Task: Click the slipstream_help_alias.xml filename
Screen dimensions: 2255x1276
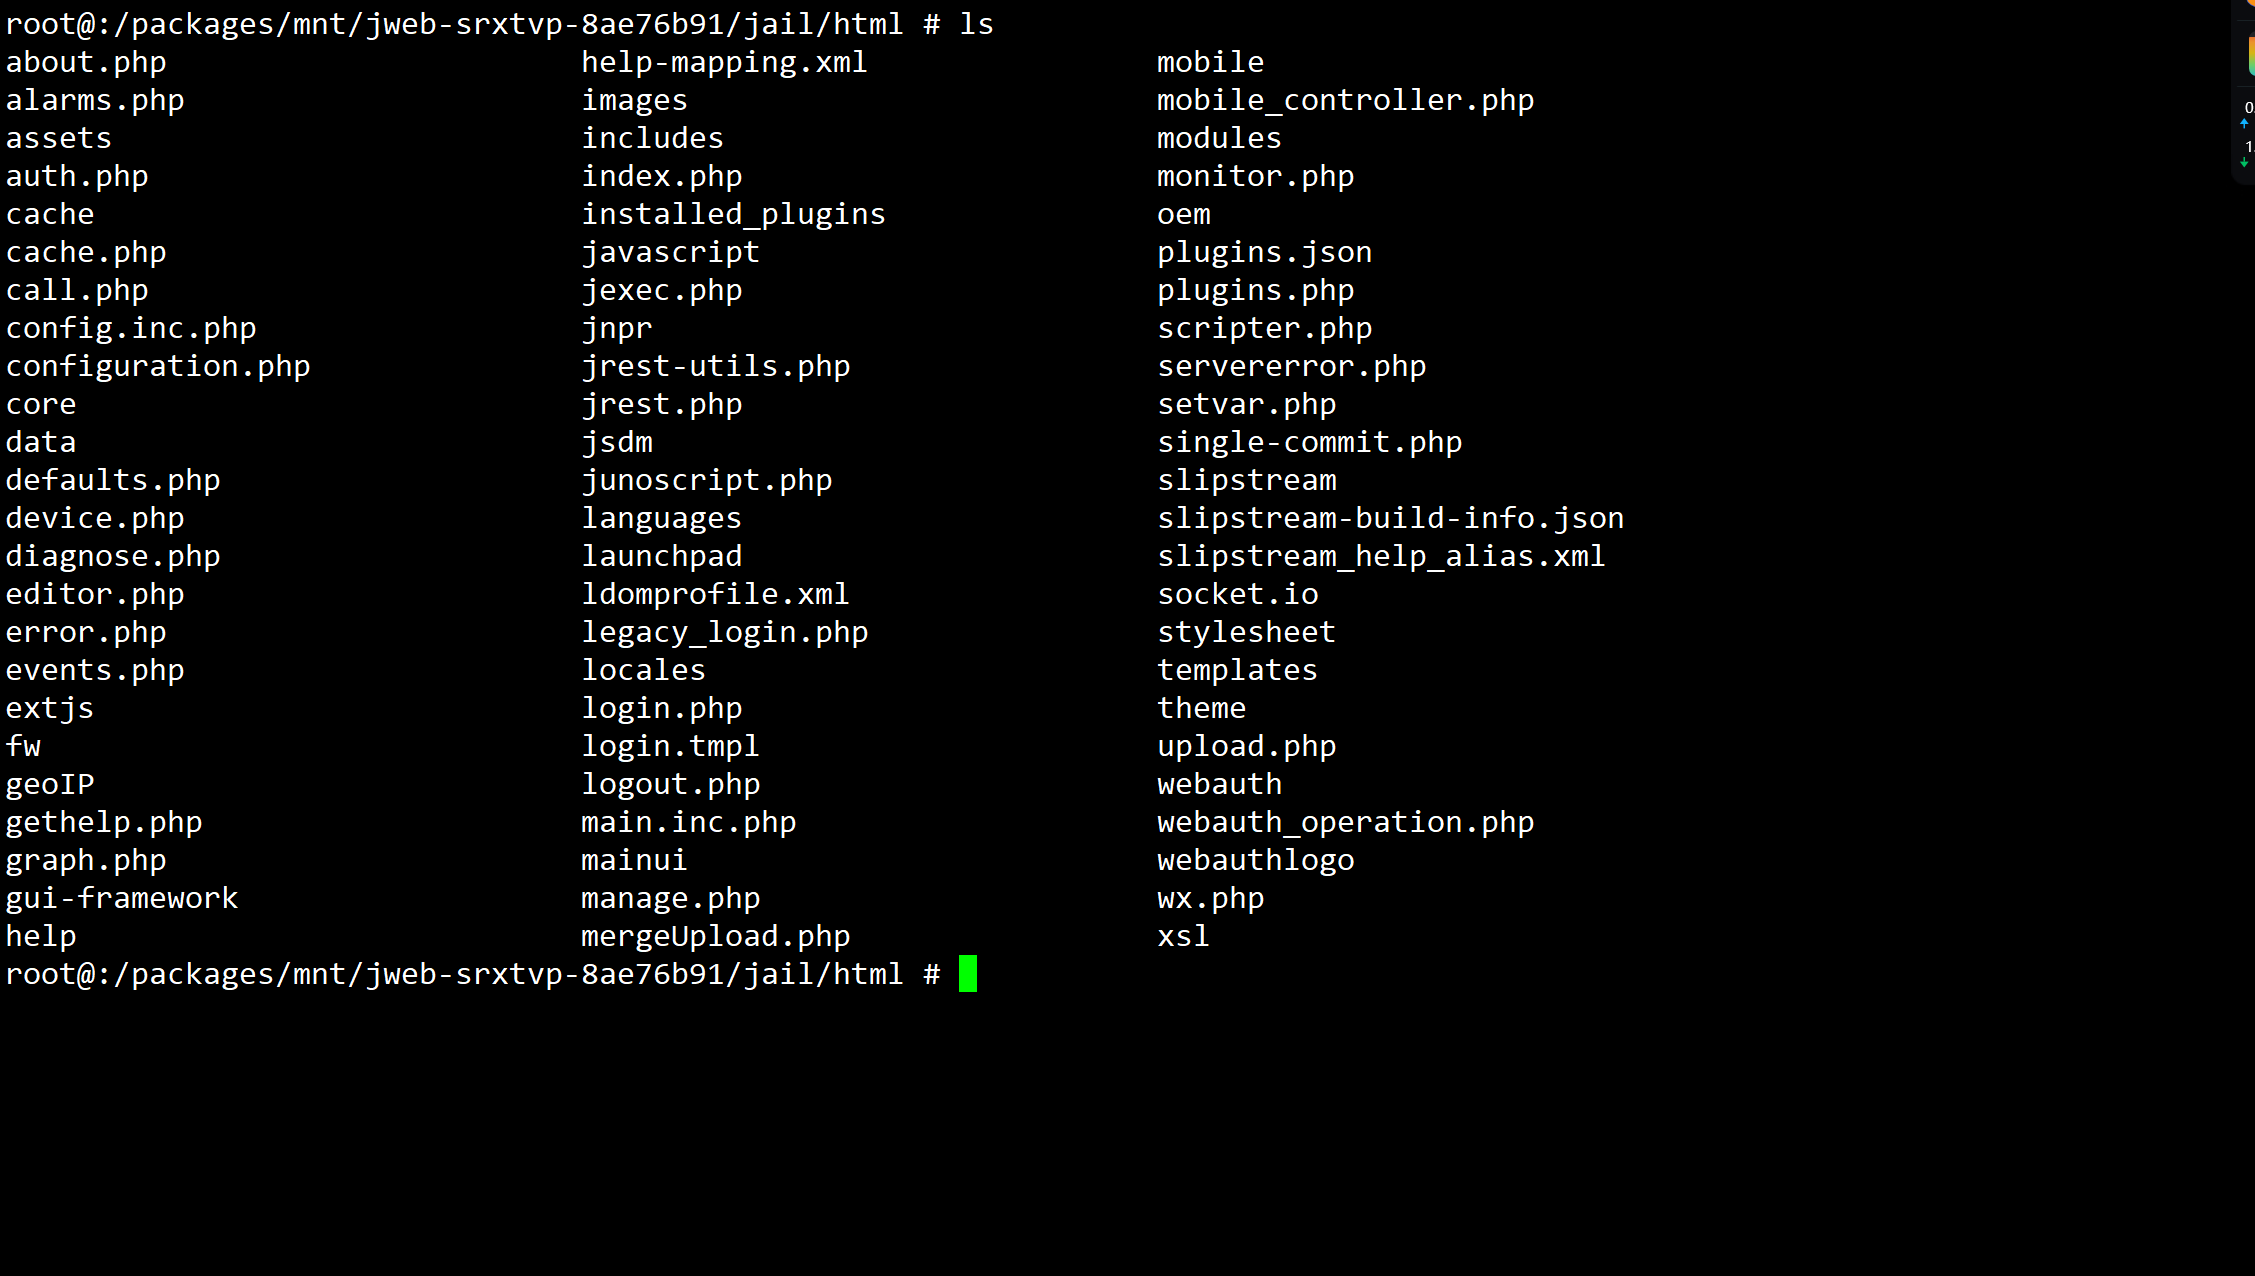Action: [x=1381, y=556]
